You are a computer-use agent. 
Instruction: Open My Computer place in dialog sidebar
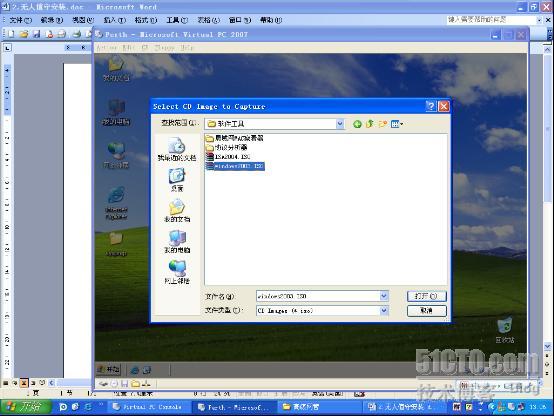tap(177, 242)
